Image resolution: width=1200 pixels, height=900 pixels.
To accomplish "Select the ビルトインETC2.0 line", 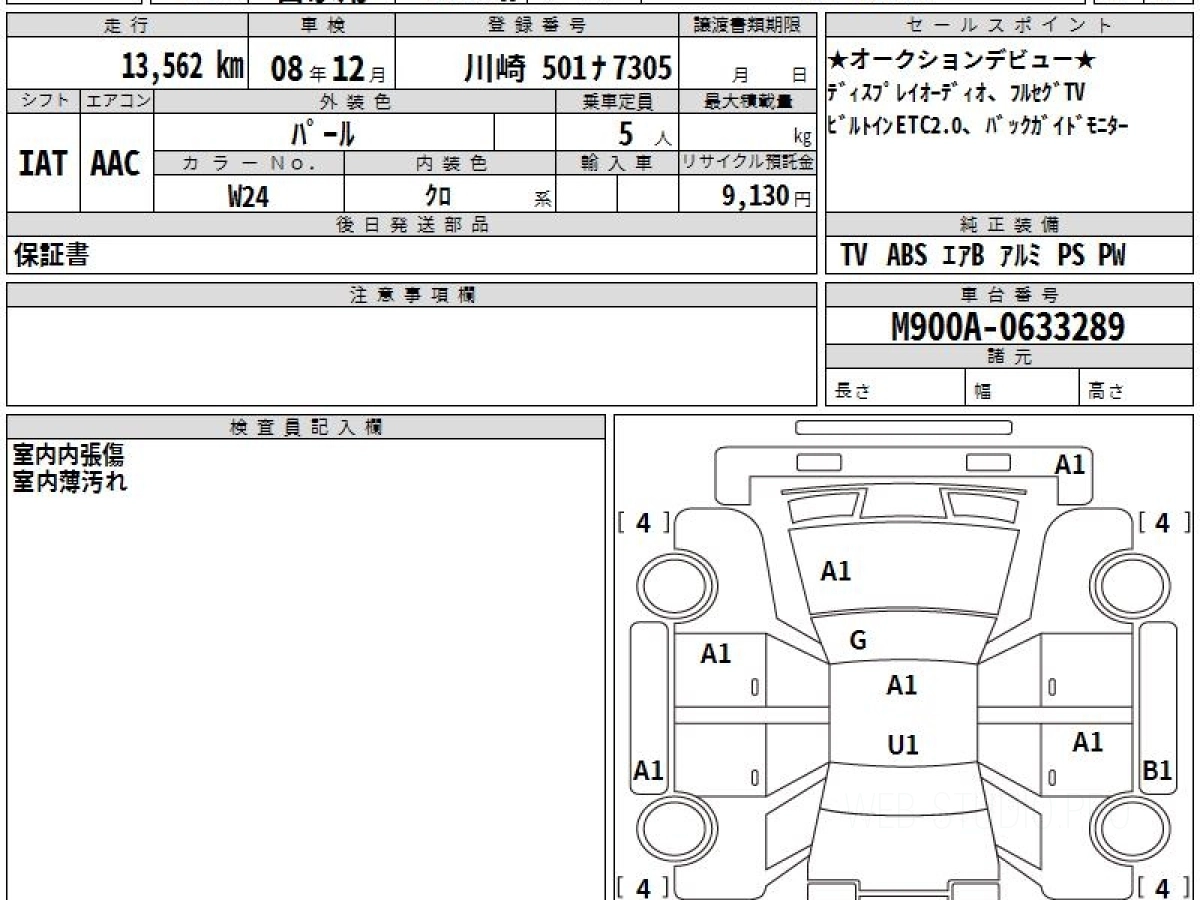I will click(979, 126).
